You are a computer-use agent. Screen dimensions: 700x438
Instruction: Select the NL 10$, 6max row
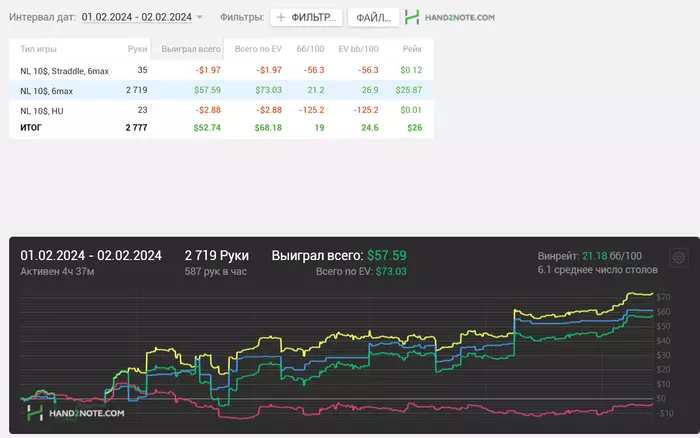221,90
